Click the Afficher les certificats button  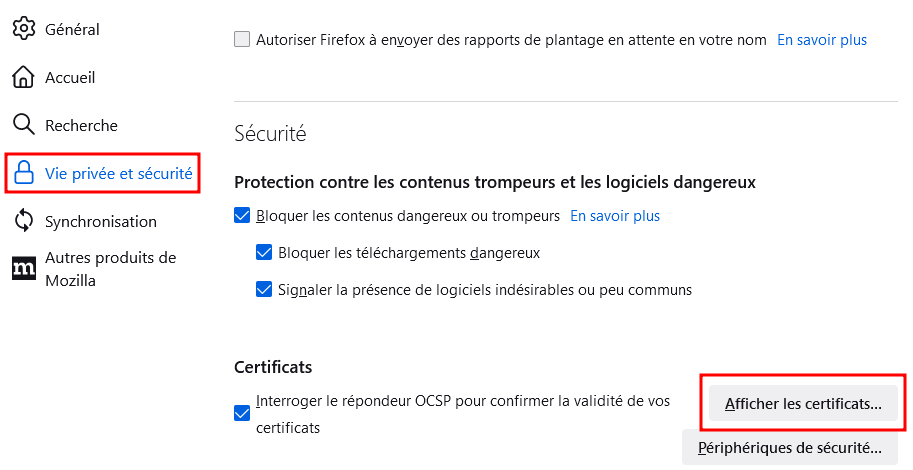click(x=803, y=403)
